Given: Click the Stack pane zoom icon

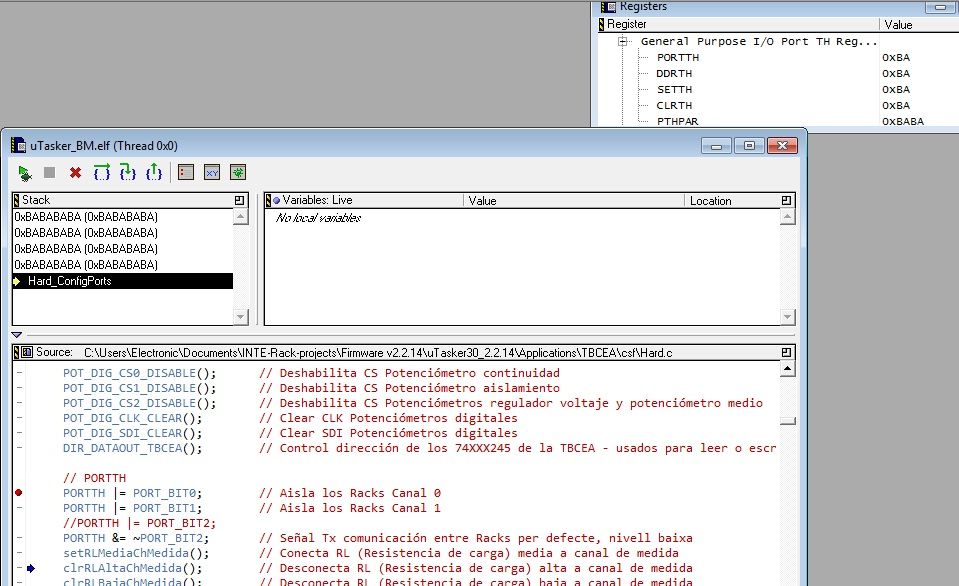Looking at the screenshot, I should (239, 200).
